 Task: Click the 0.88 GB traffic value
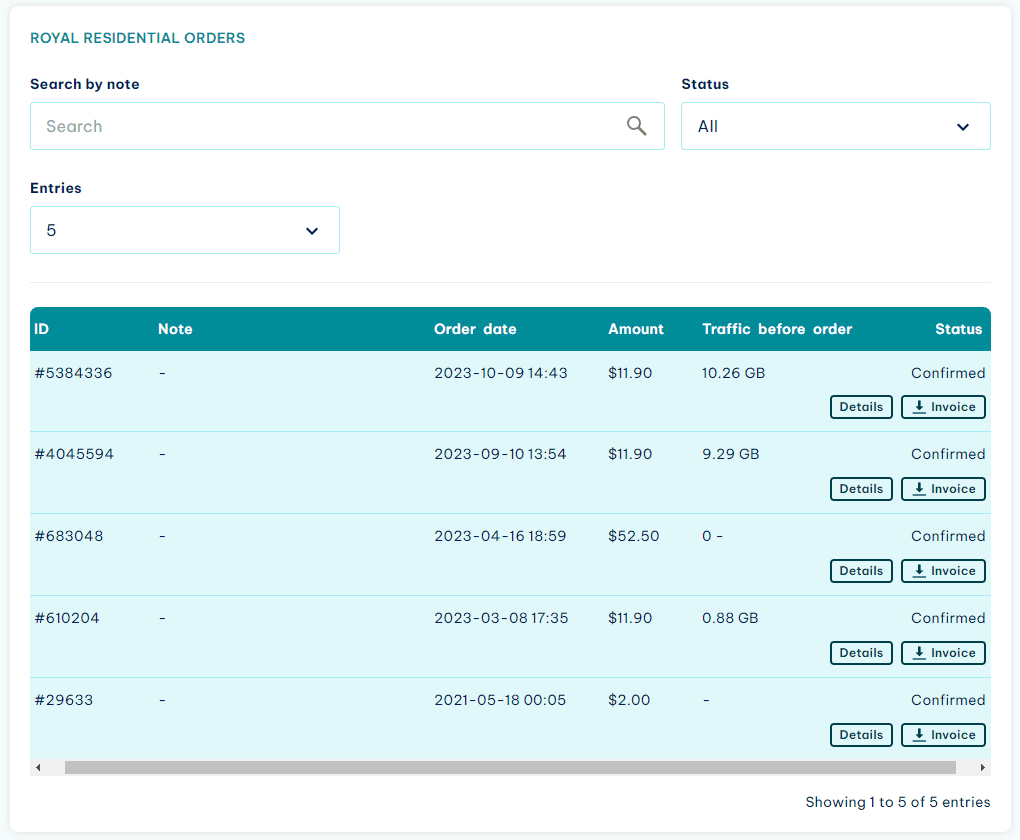pyautogui.click(x=730, y=618)
